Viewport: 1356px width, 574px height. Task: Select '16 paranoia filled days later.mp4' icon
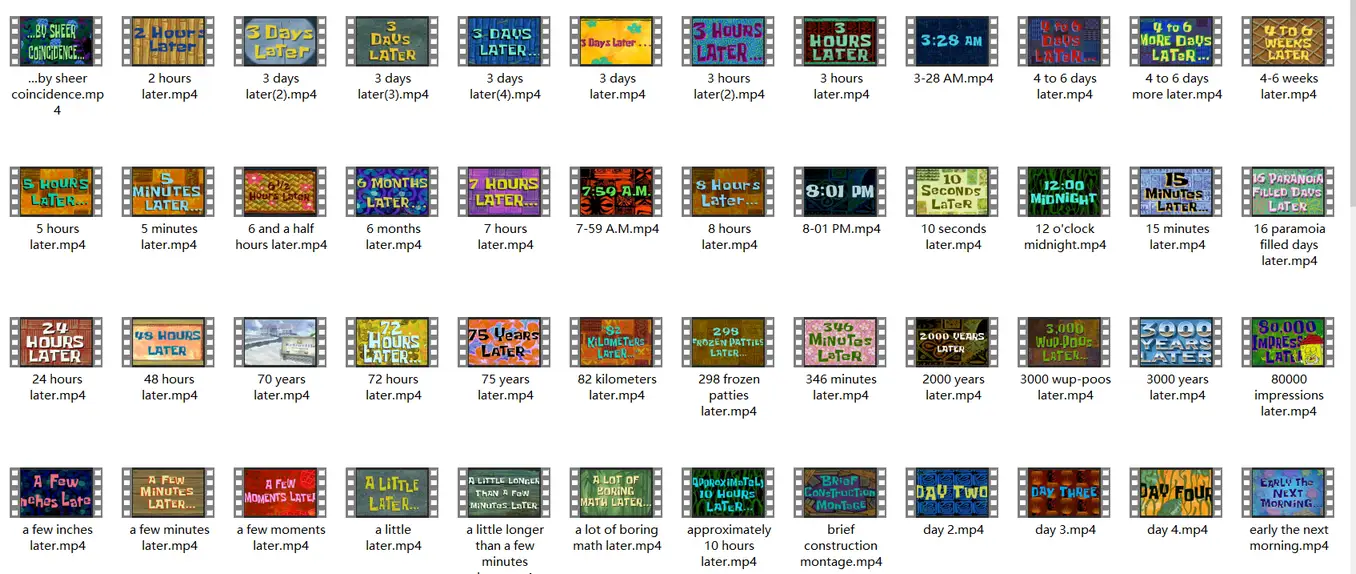click(x=1289, y=192)
